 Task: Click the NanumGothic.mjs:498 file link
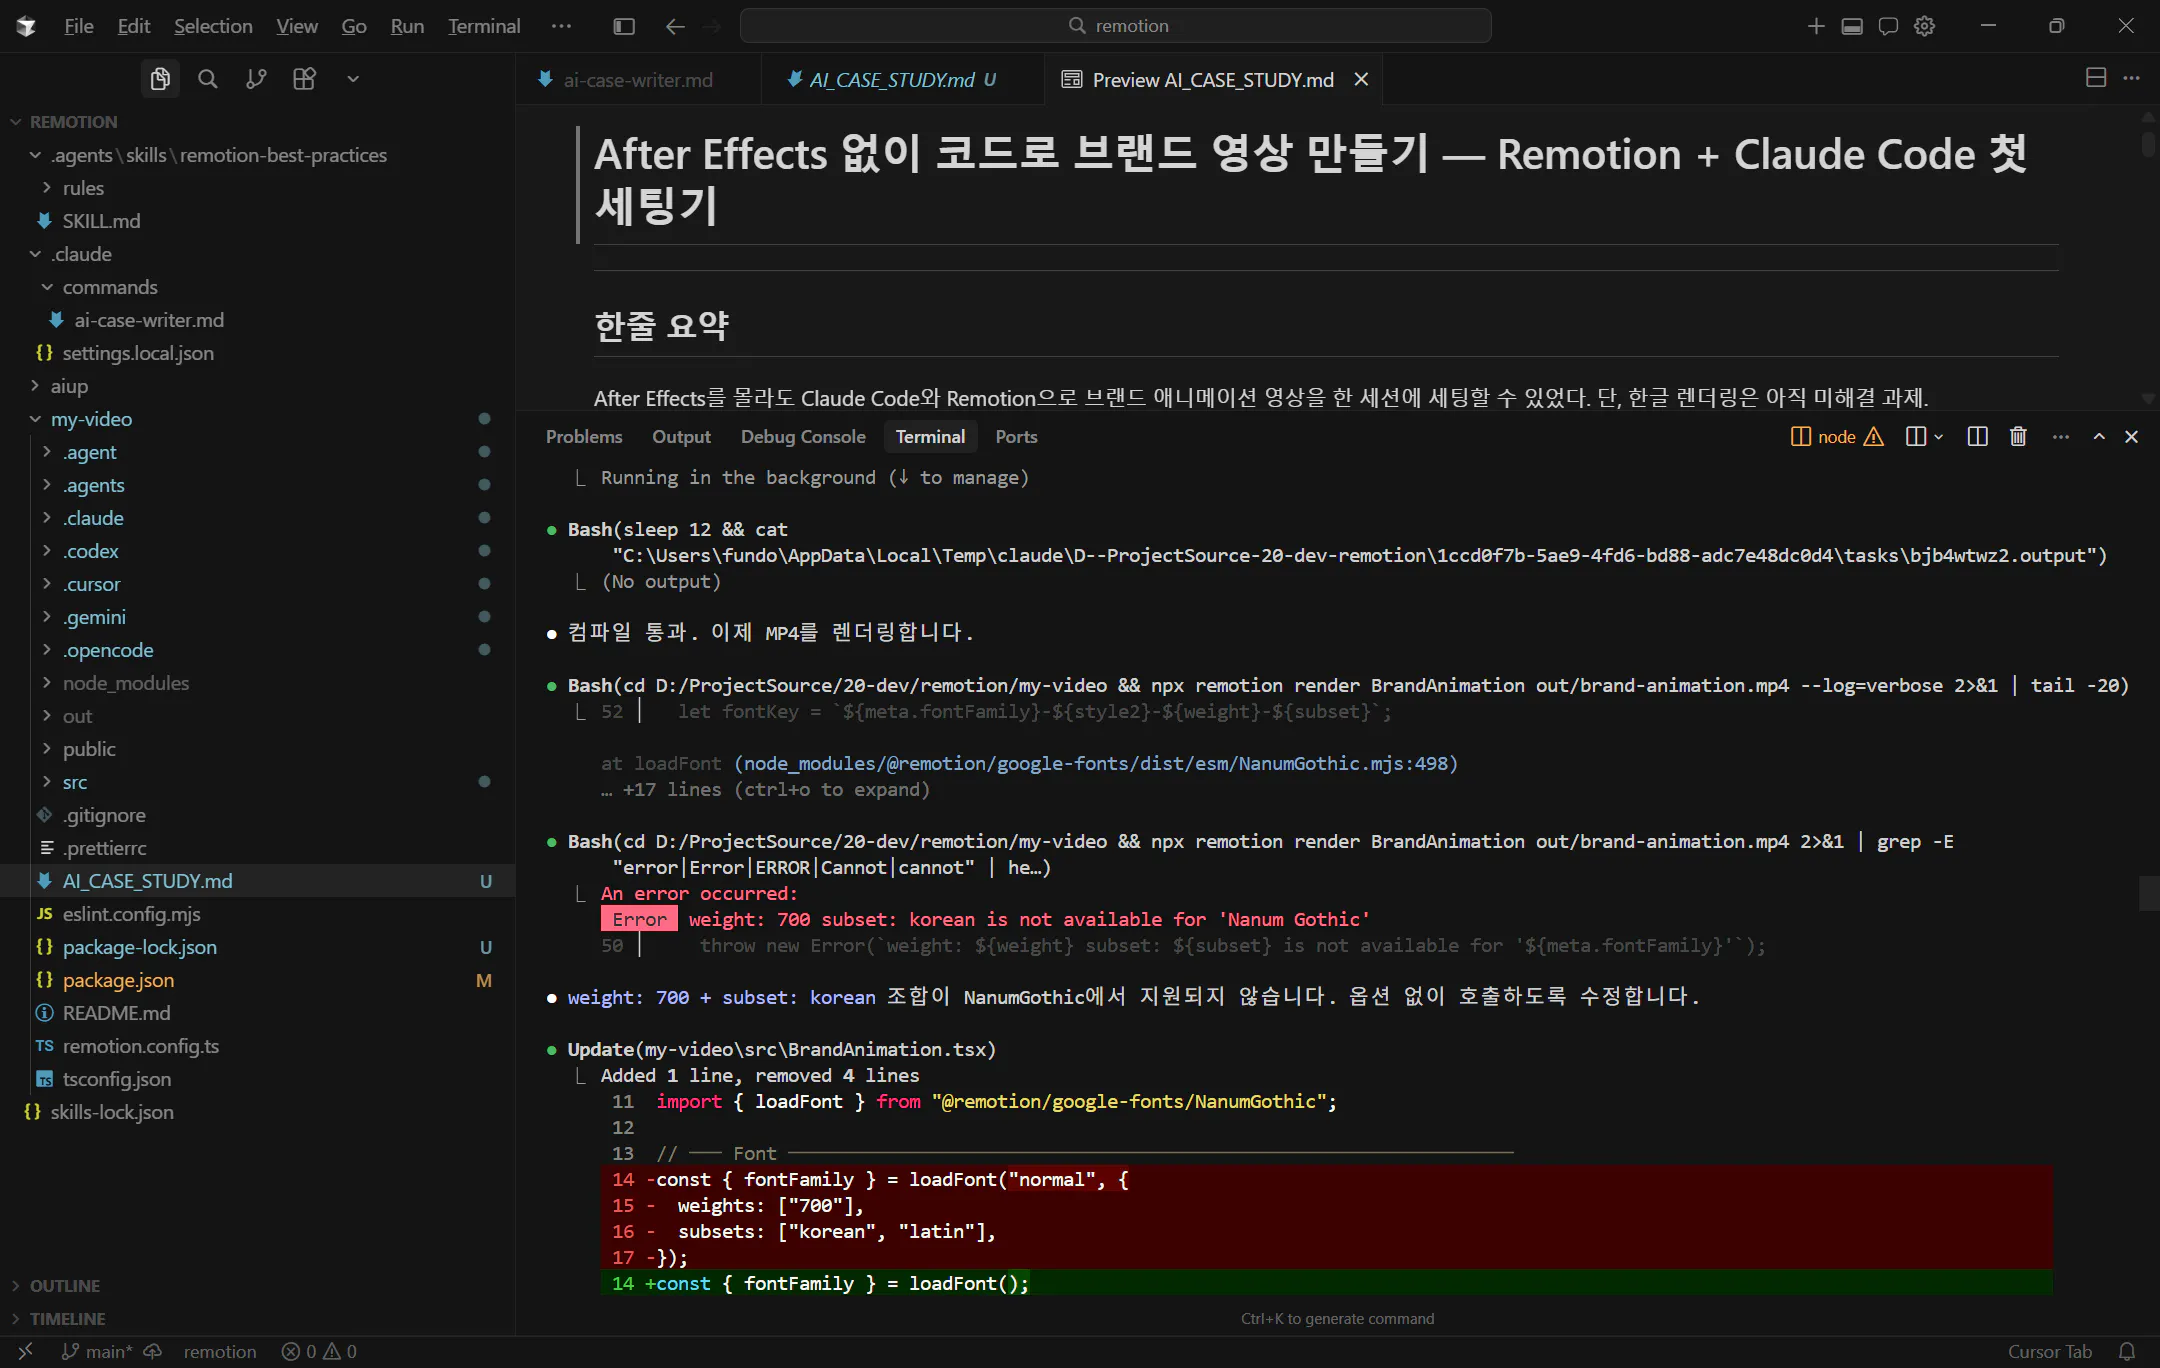[x=1096, y=763]
